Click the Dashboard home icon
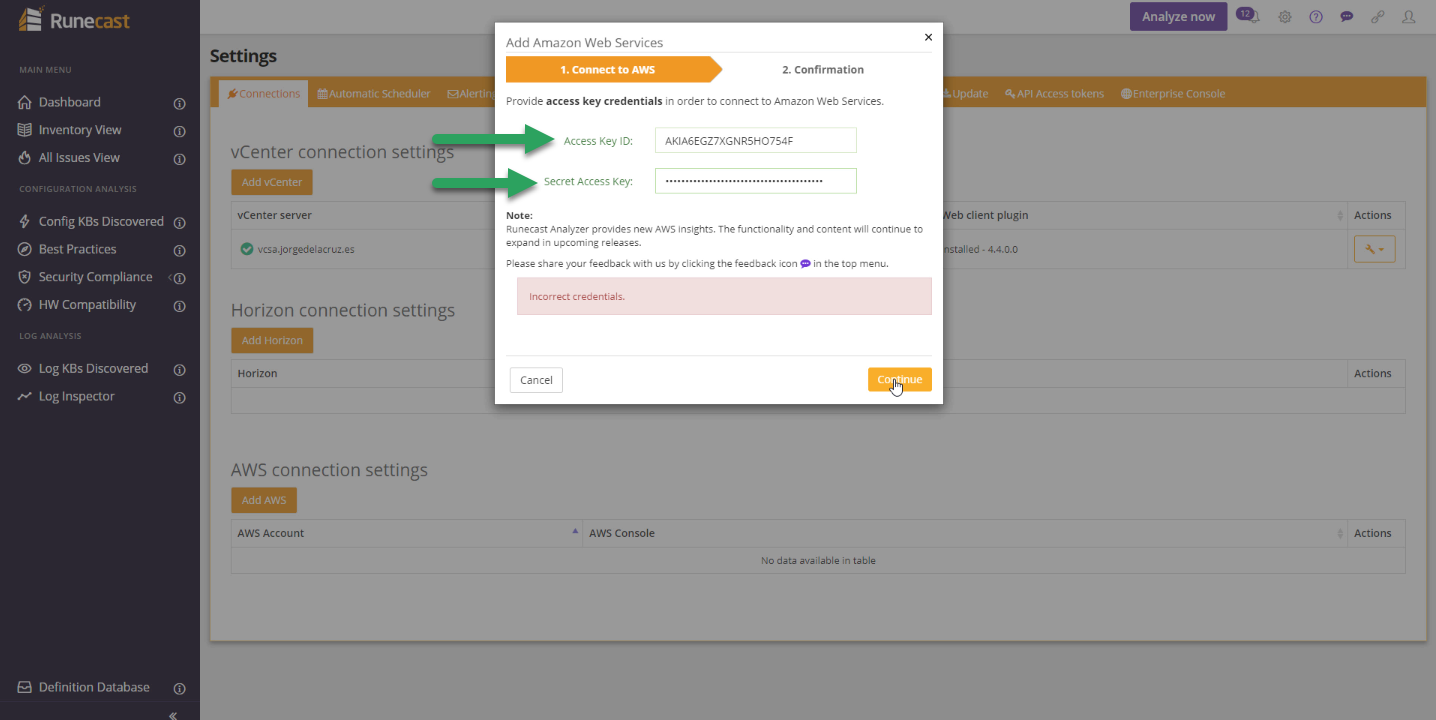The width and height of the screenshot is (1436, 720). [25, 102]
